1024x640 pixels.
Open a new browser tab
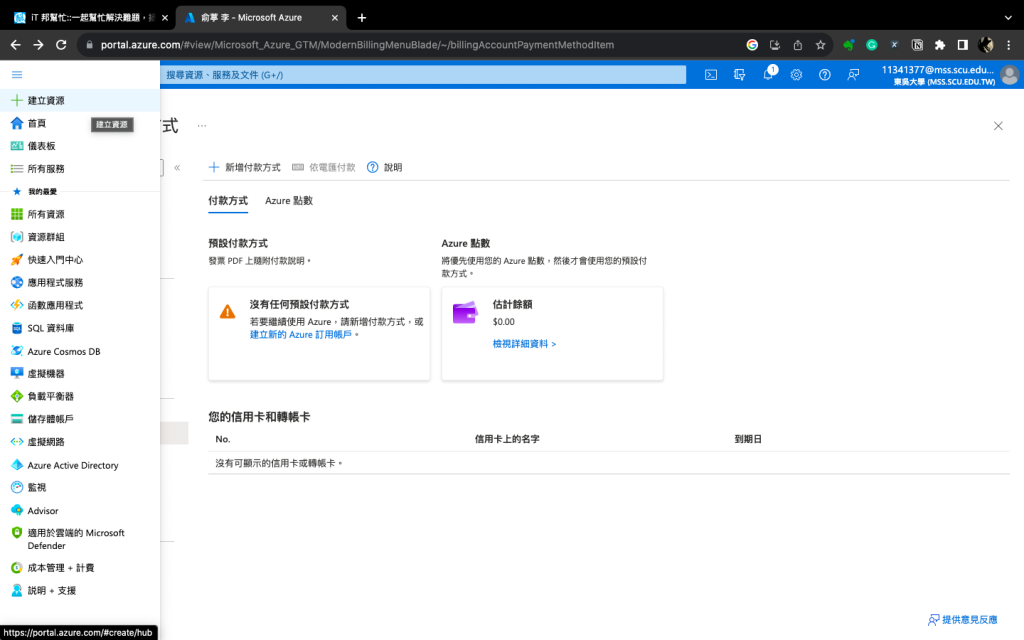[362, 18]
